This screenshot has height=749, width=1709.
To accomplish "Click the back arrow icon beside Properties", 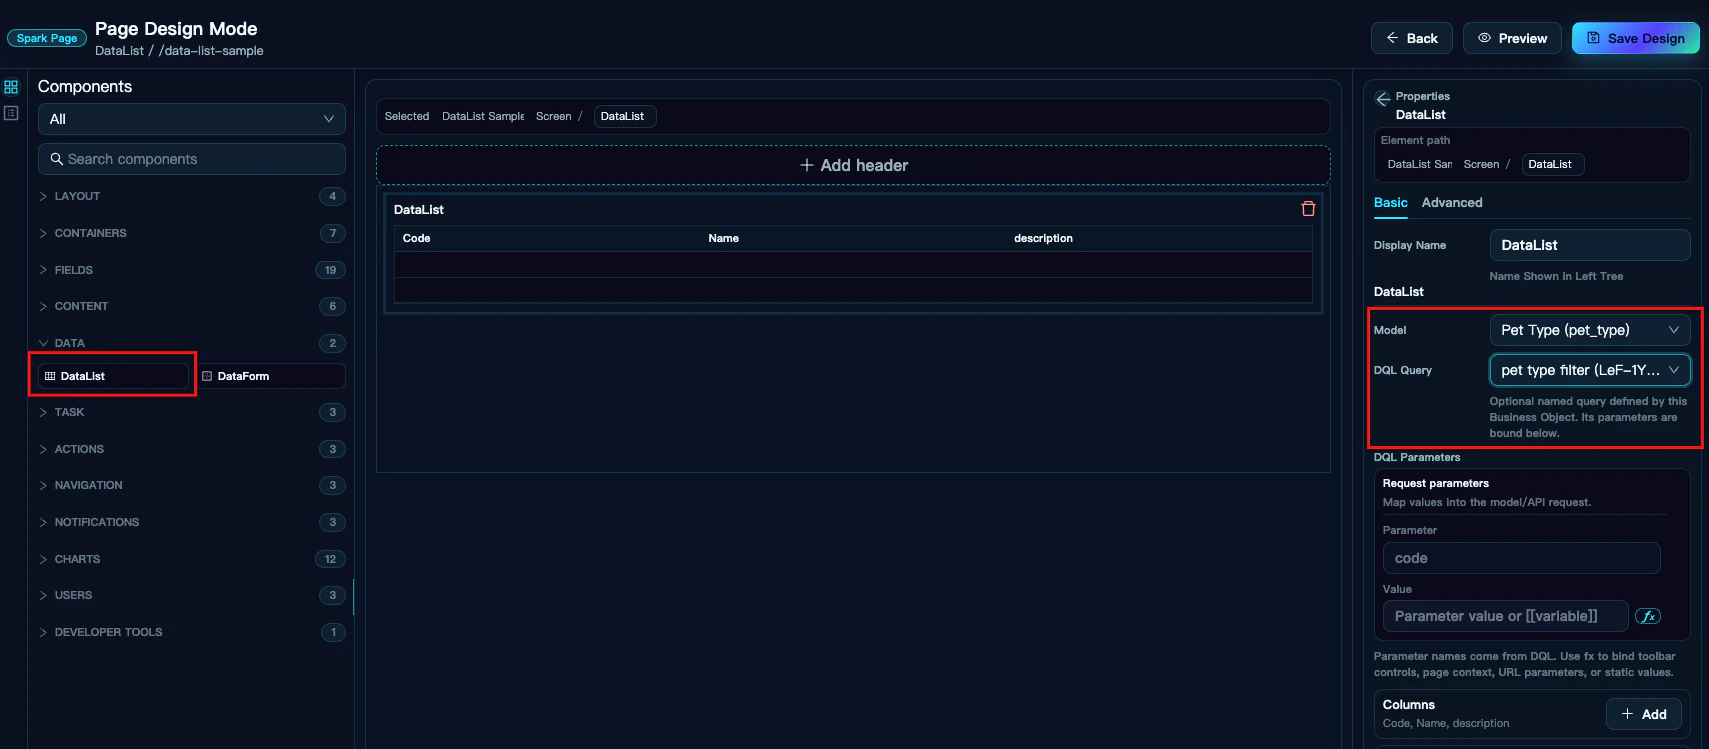I will 1383,99.
